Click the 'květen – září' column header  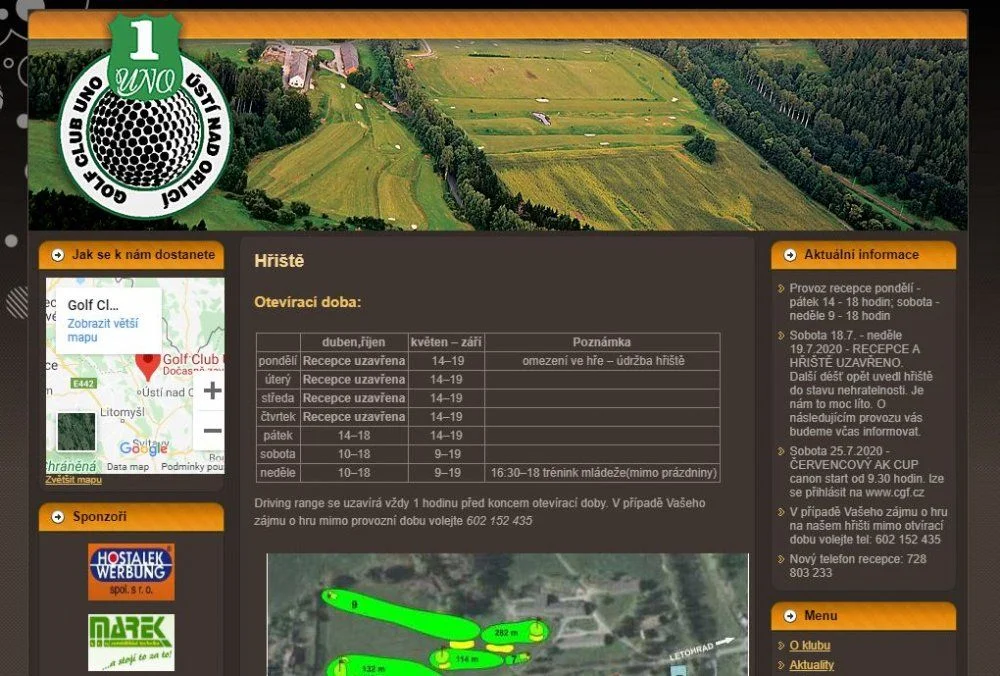(446, 342)
